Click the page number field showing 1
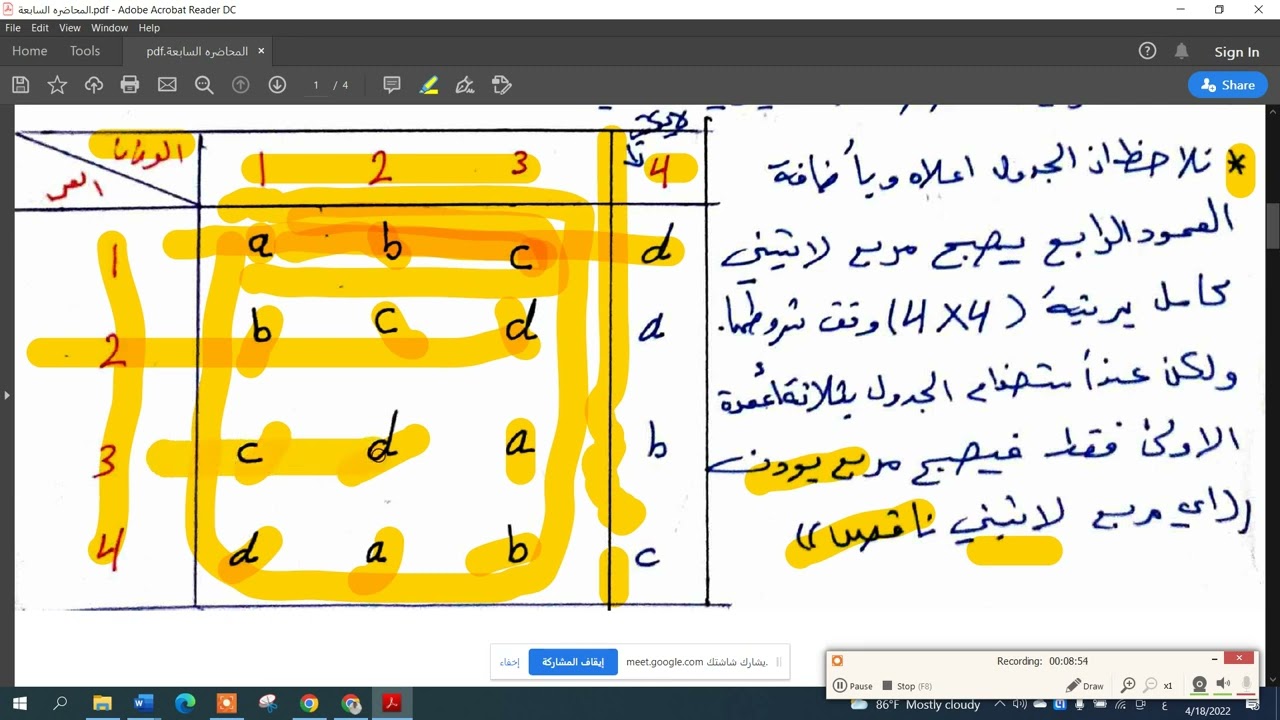 (315, 85)
